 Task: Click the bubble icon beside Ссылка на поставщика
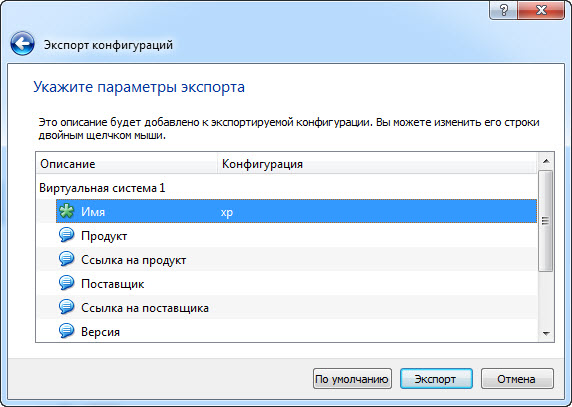click(x=66, y=307)
